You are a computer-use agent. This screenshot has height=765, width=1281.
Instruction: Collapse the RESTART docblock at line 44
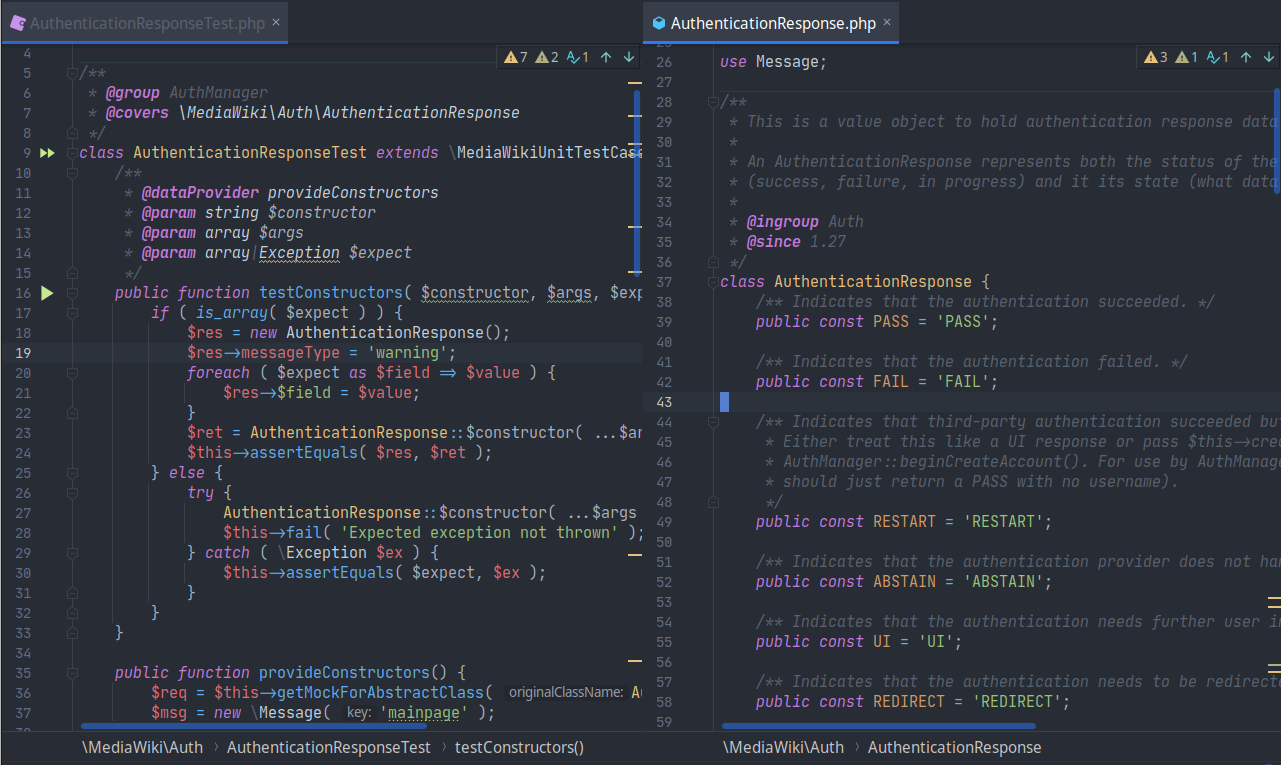point(713,422)
